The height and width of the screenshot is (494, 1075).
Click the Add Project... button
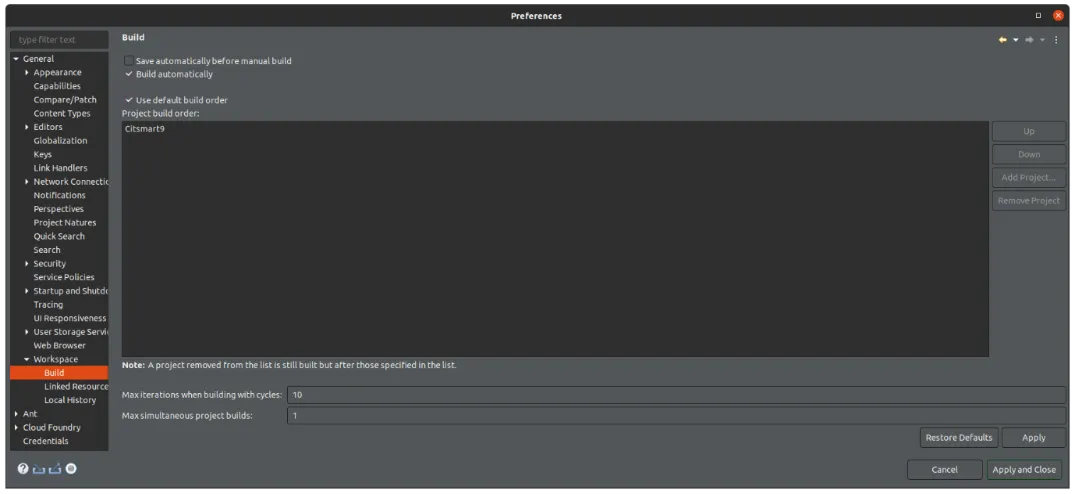1028,177
